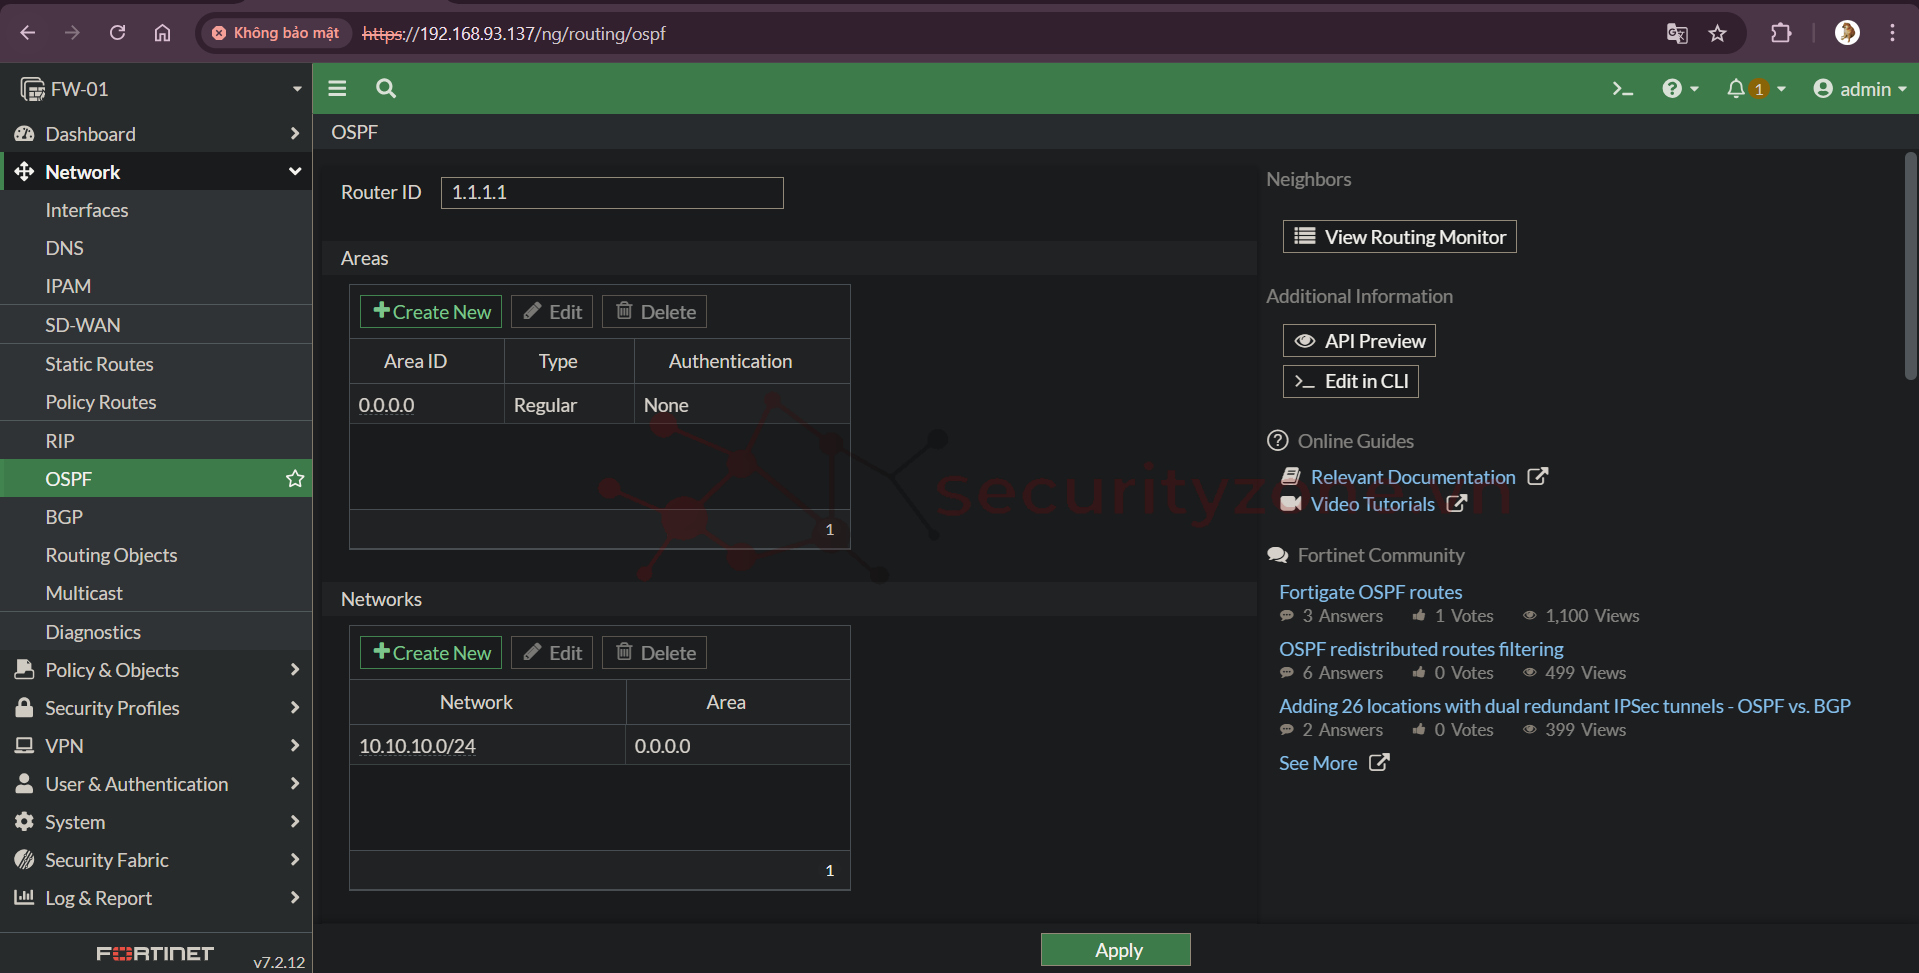Open the notifications bell icon
The width and height of the screenshot is (1919, 973).
(x=1736, y=89)
